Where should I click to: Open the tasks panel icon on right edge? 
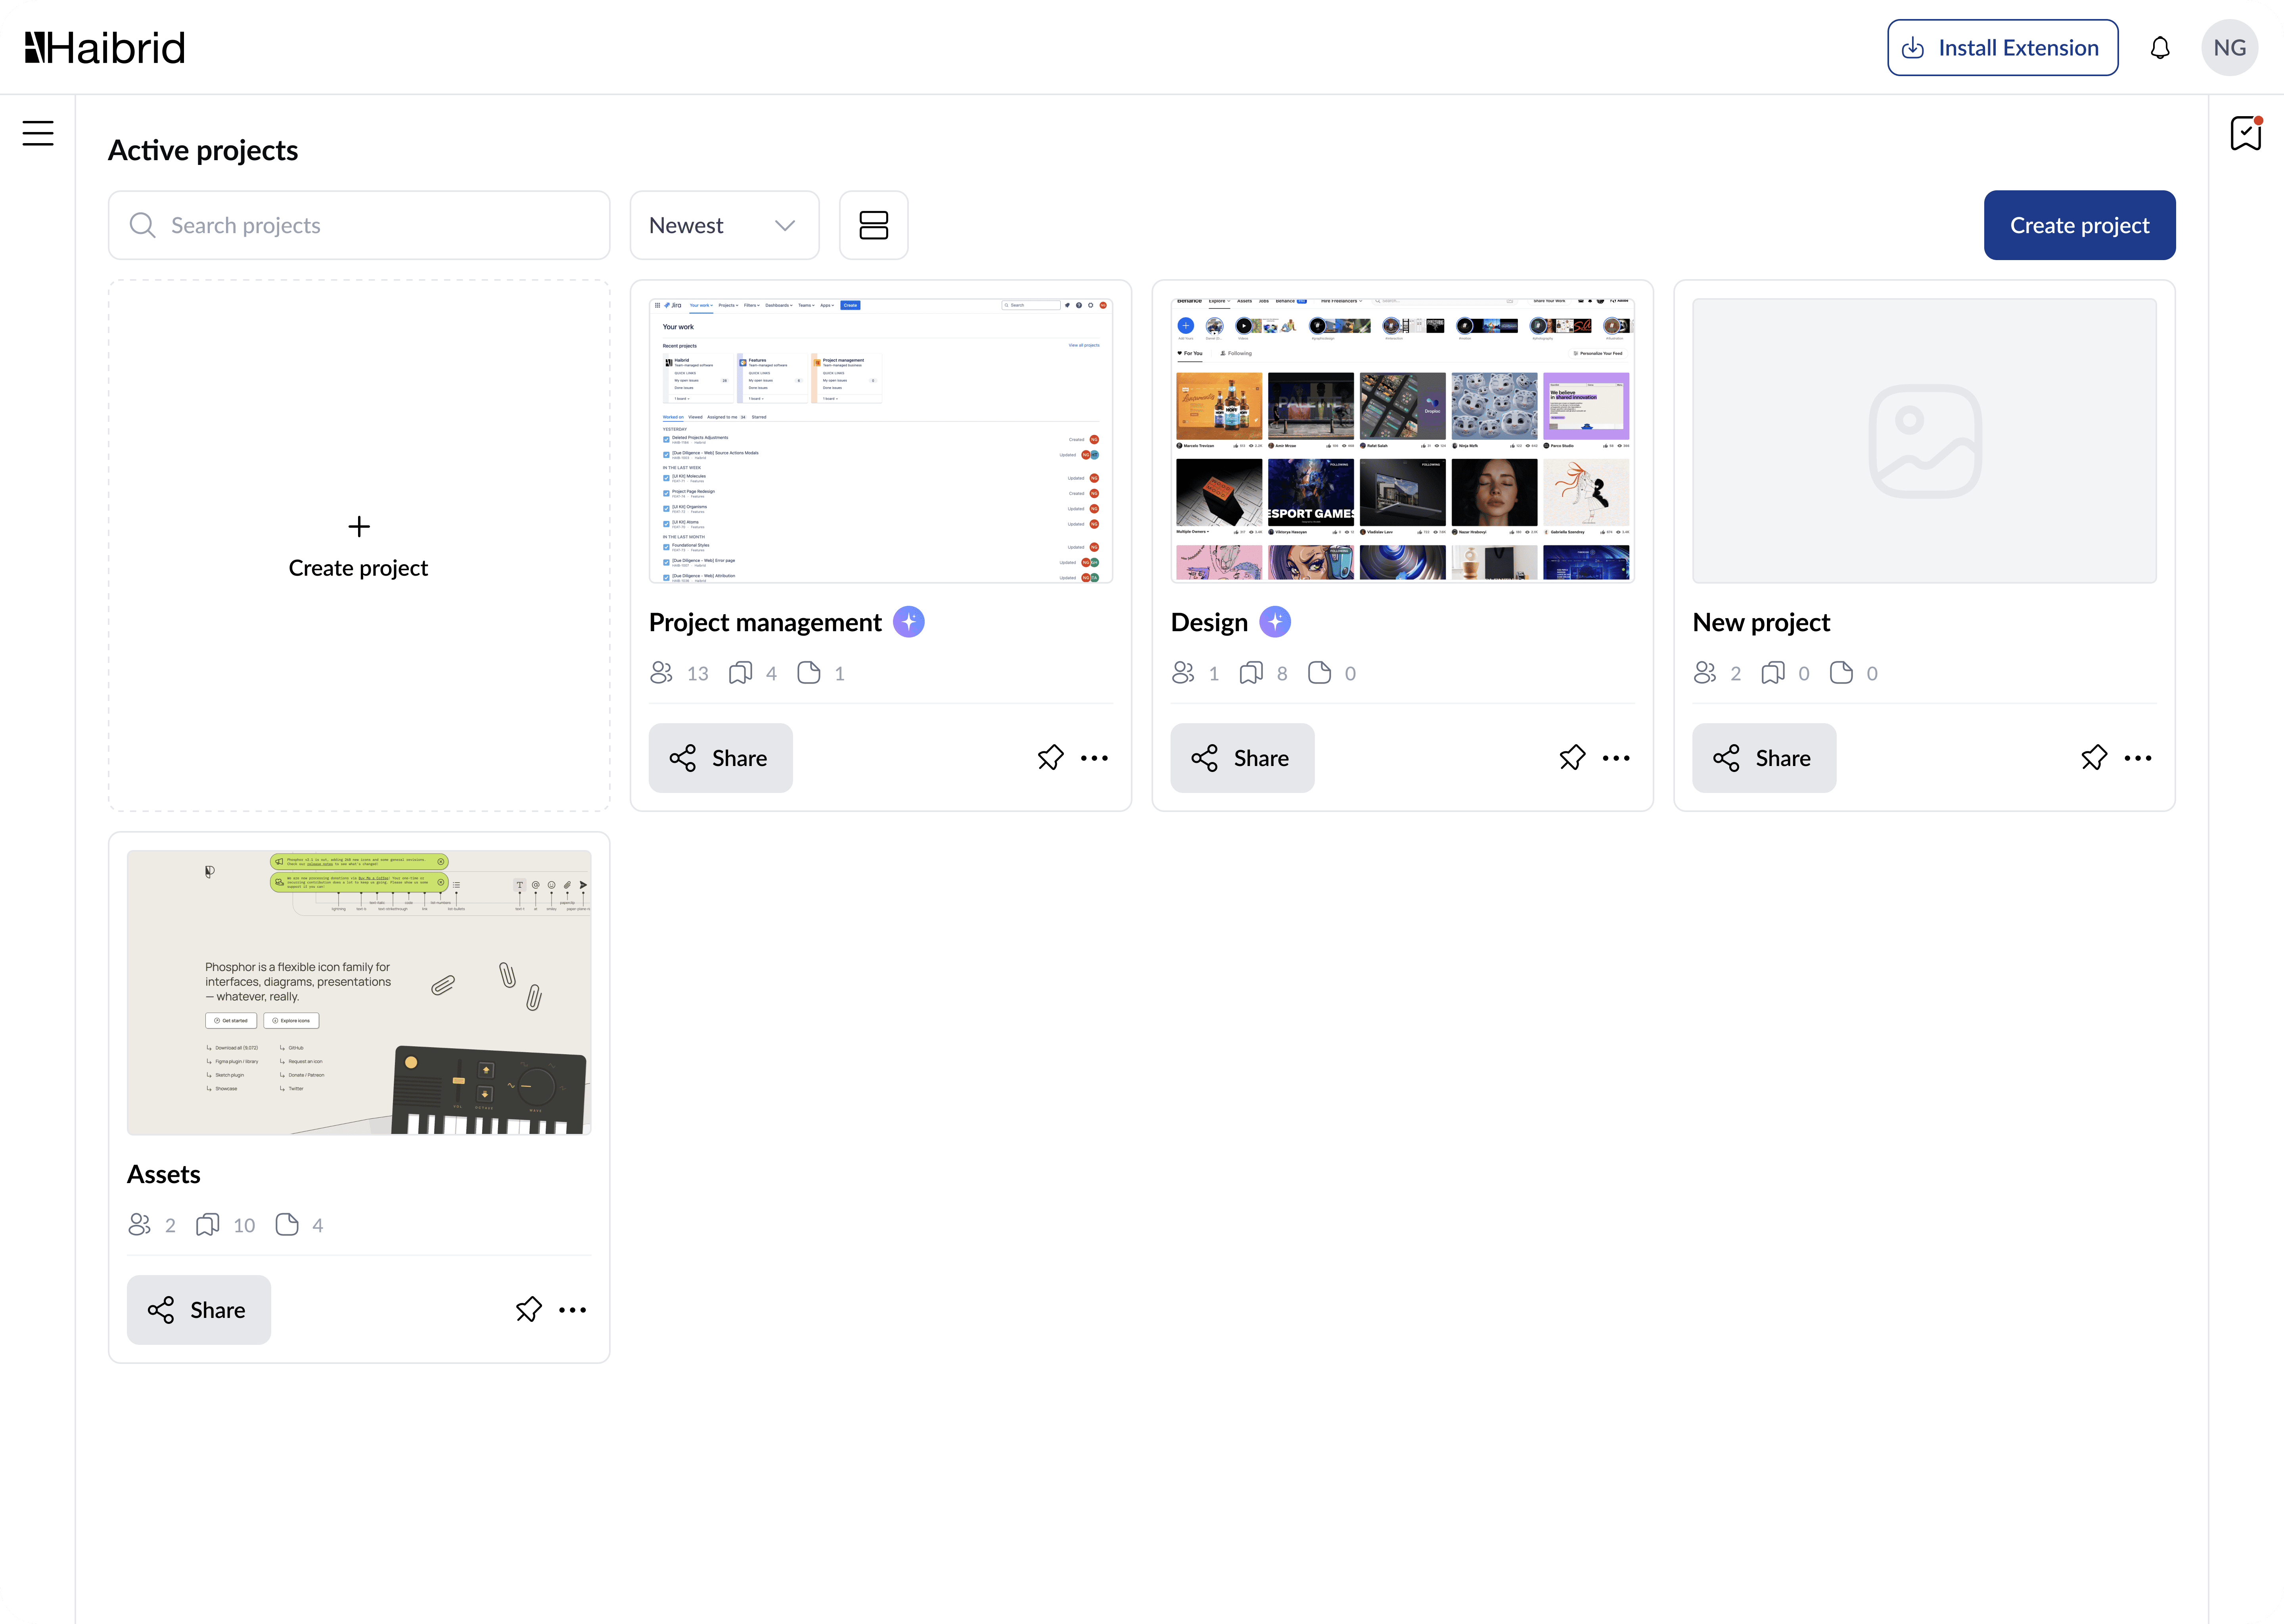click(2246, 133)
